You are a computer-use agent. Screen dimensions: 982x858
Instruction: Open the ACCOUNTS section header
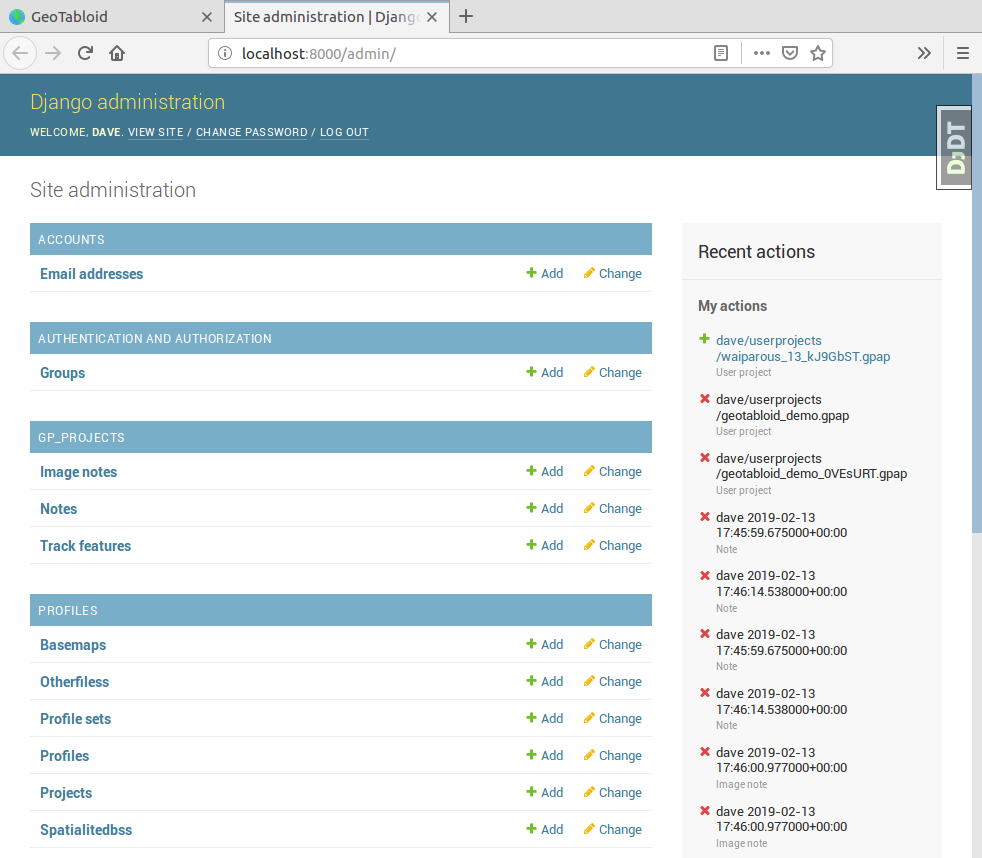(71, 240)
